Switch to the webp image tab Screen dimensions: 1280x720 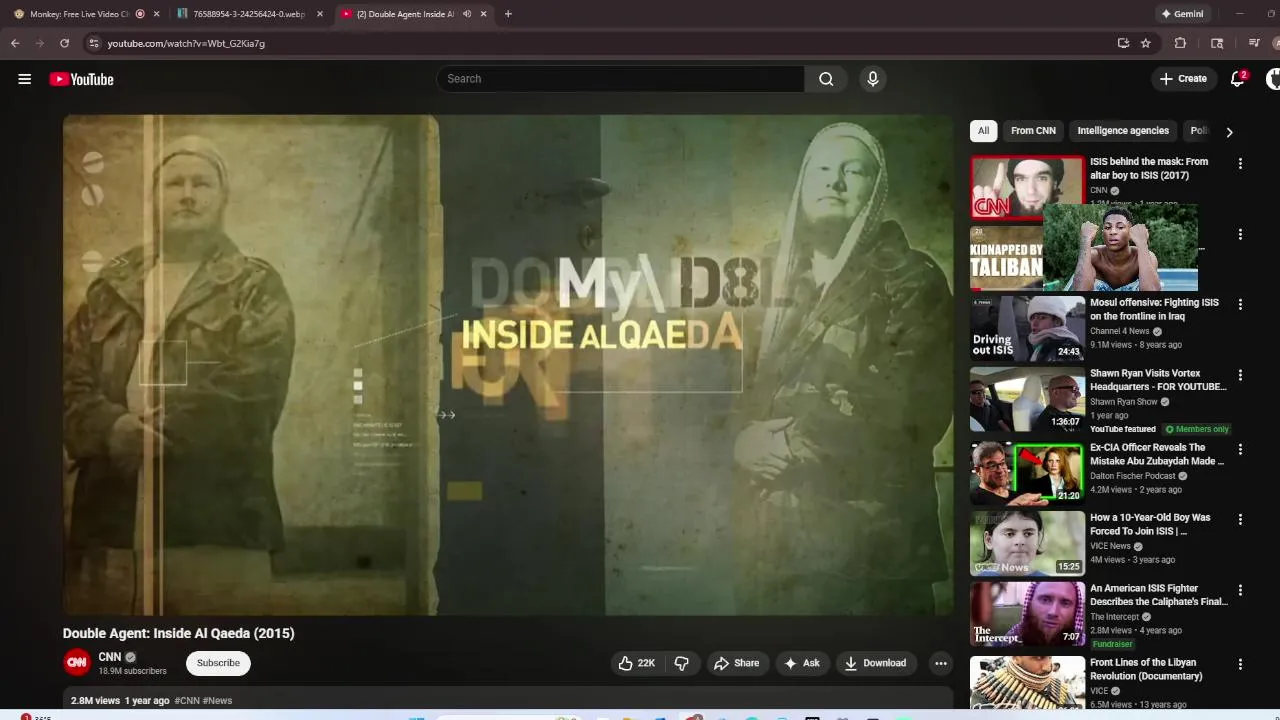tap(248, 14)
